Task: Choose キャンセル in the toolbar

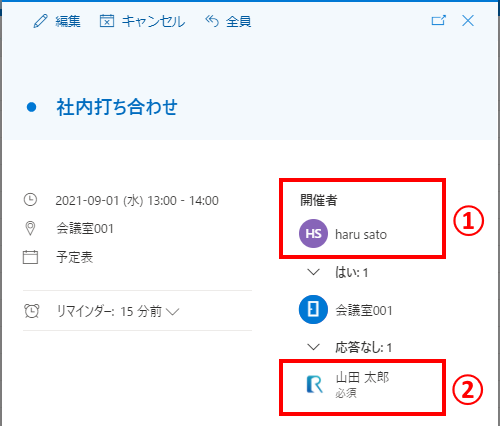Action: tap(153, 21)
